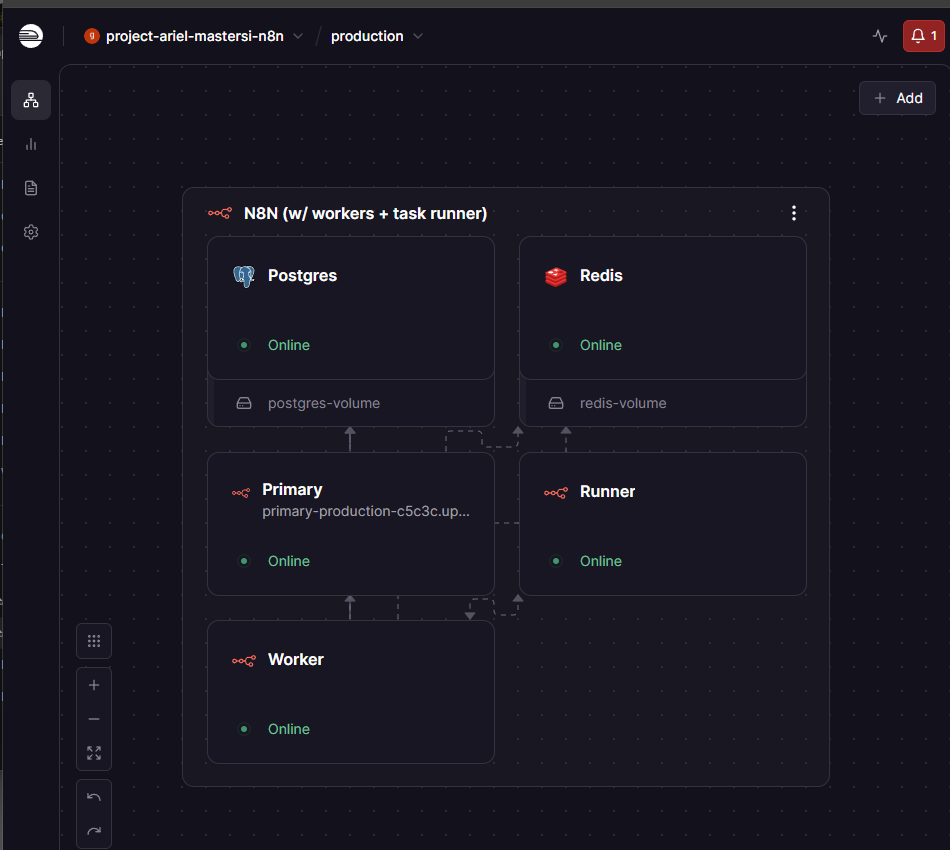Click the postgres-volume disk icon
This screenshot has height=850, width=950.
coord(244,403)
